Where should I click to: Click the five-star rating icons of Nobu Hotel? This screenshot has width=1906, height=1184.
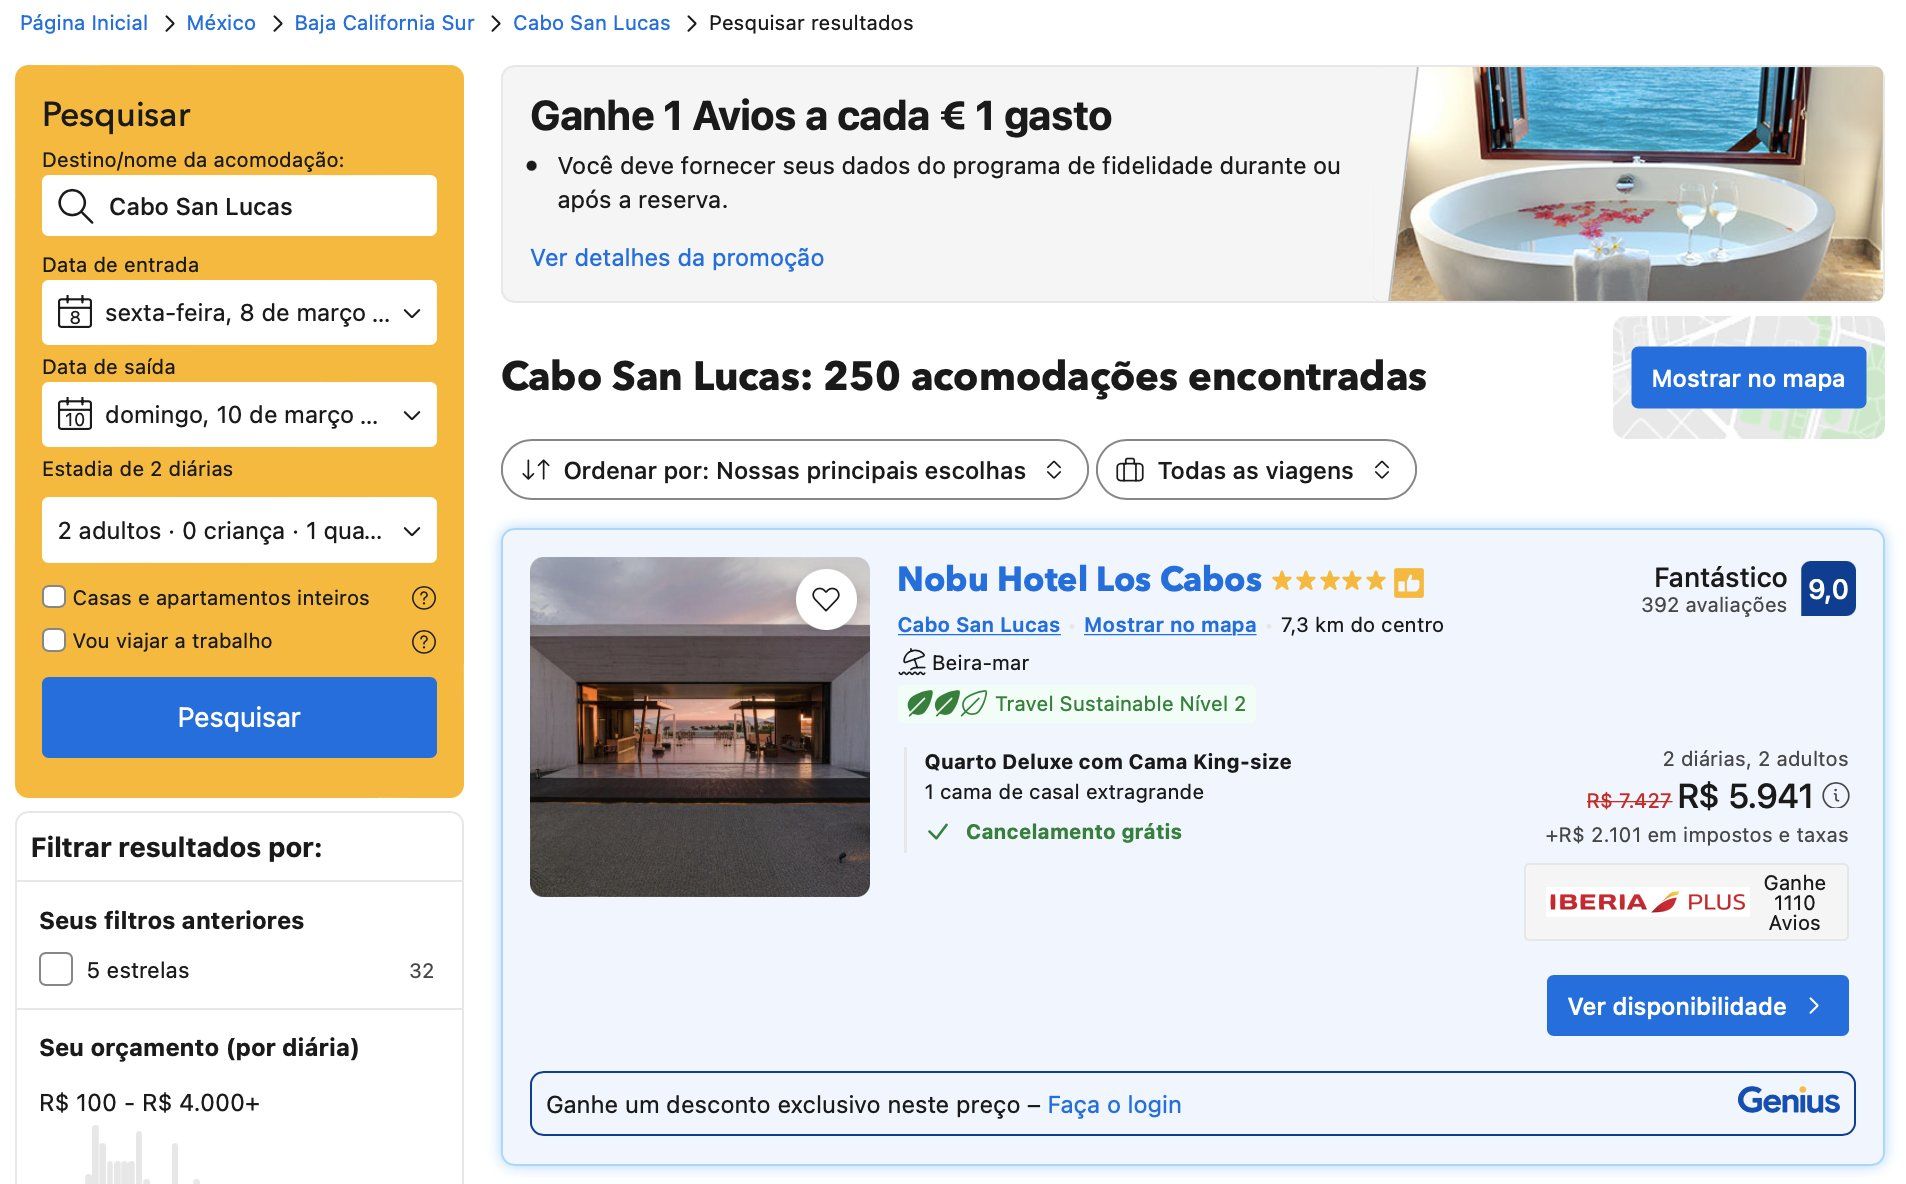coord(1328,580)
